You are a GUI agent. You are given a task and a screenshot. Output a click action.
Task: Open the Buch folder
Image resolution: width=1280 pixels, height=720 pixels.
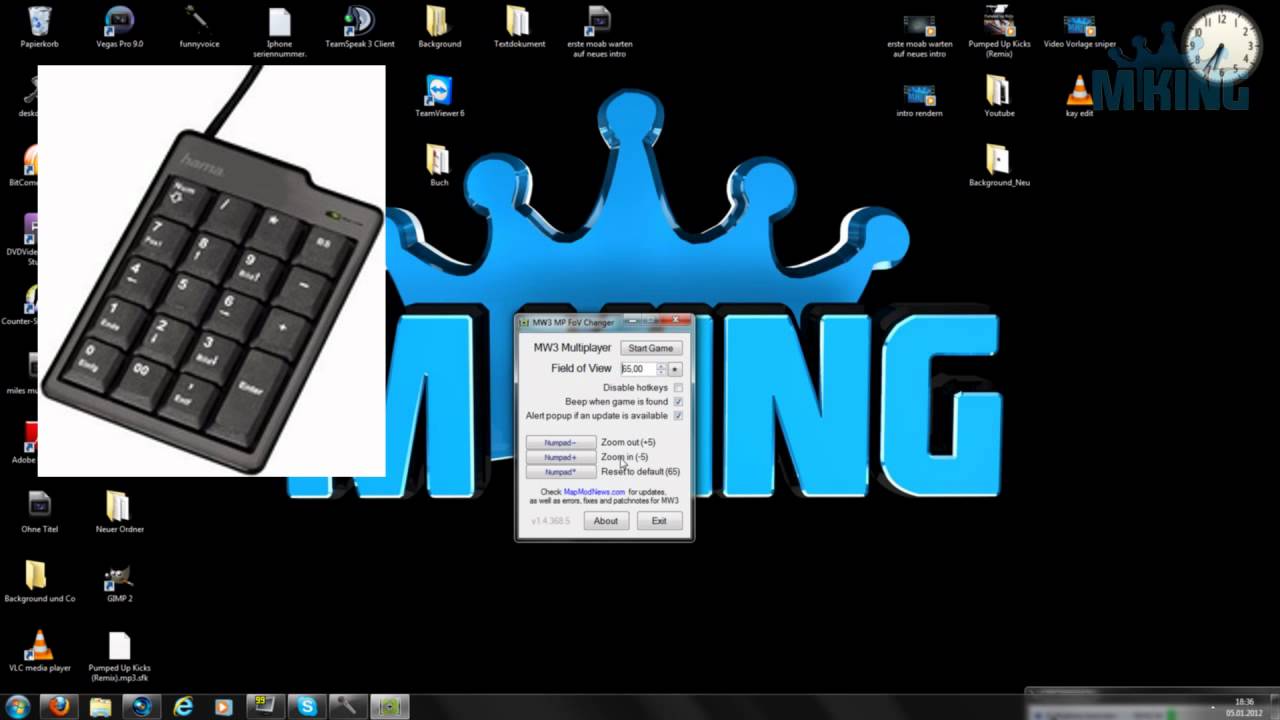coord(439,165)
